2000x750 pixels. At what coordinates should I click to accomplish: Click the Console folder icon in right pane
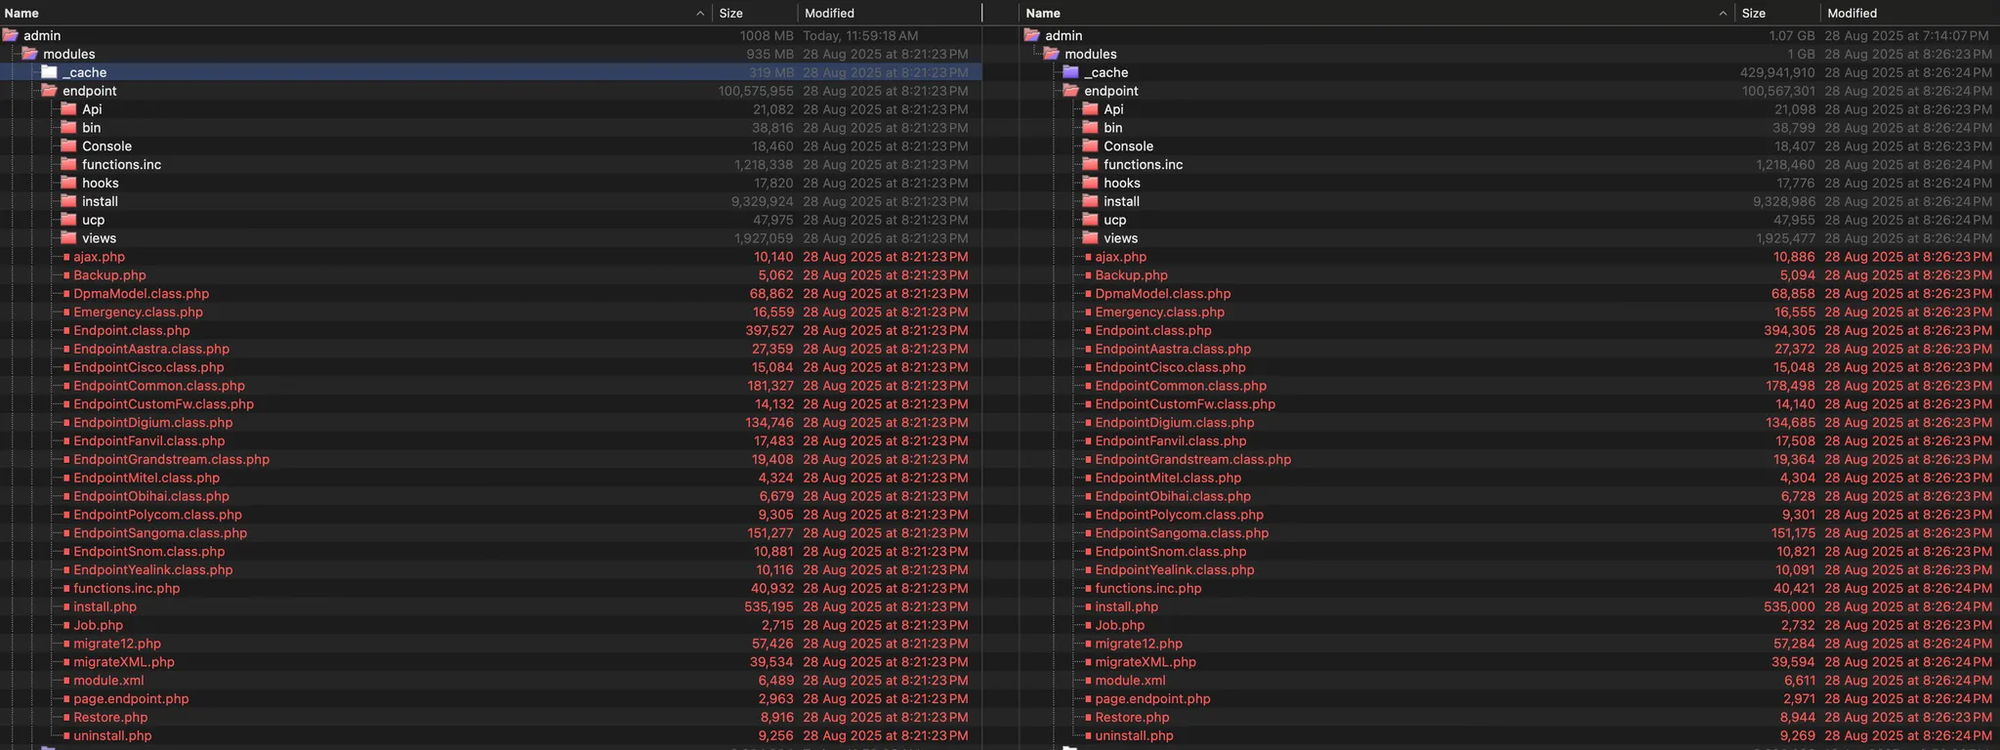1090,146
